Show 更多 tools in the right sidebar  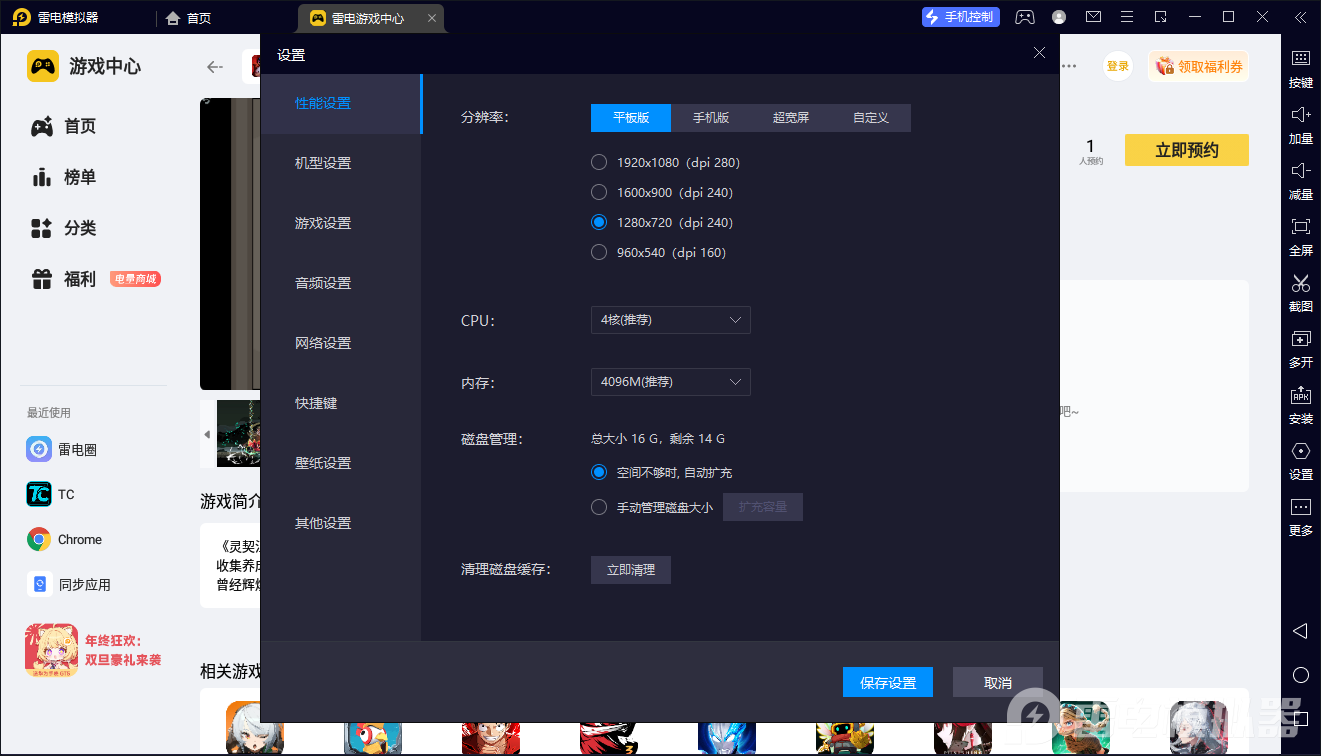click(x=1300, y=516)
